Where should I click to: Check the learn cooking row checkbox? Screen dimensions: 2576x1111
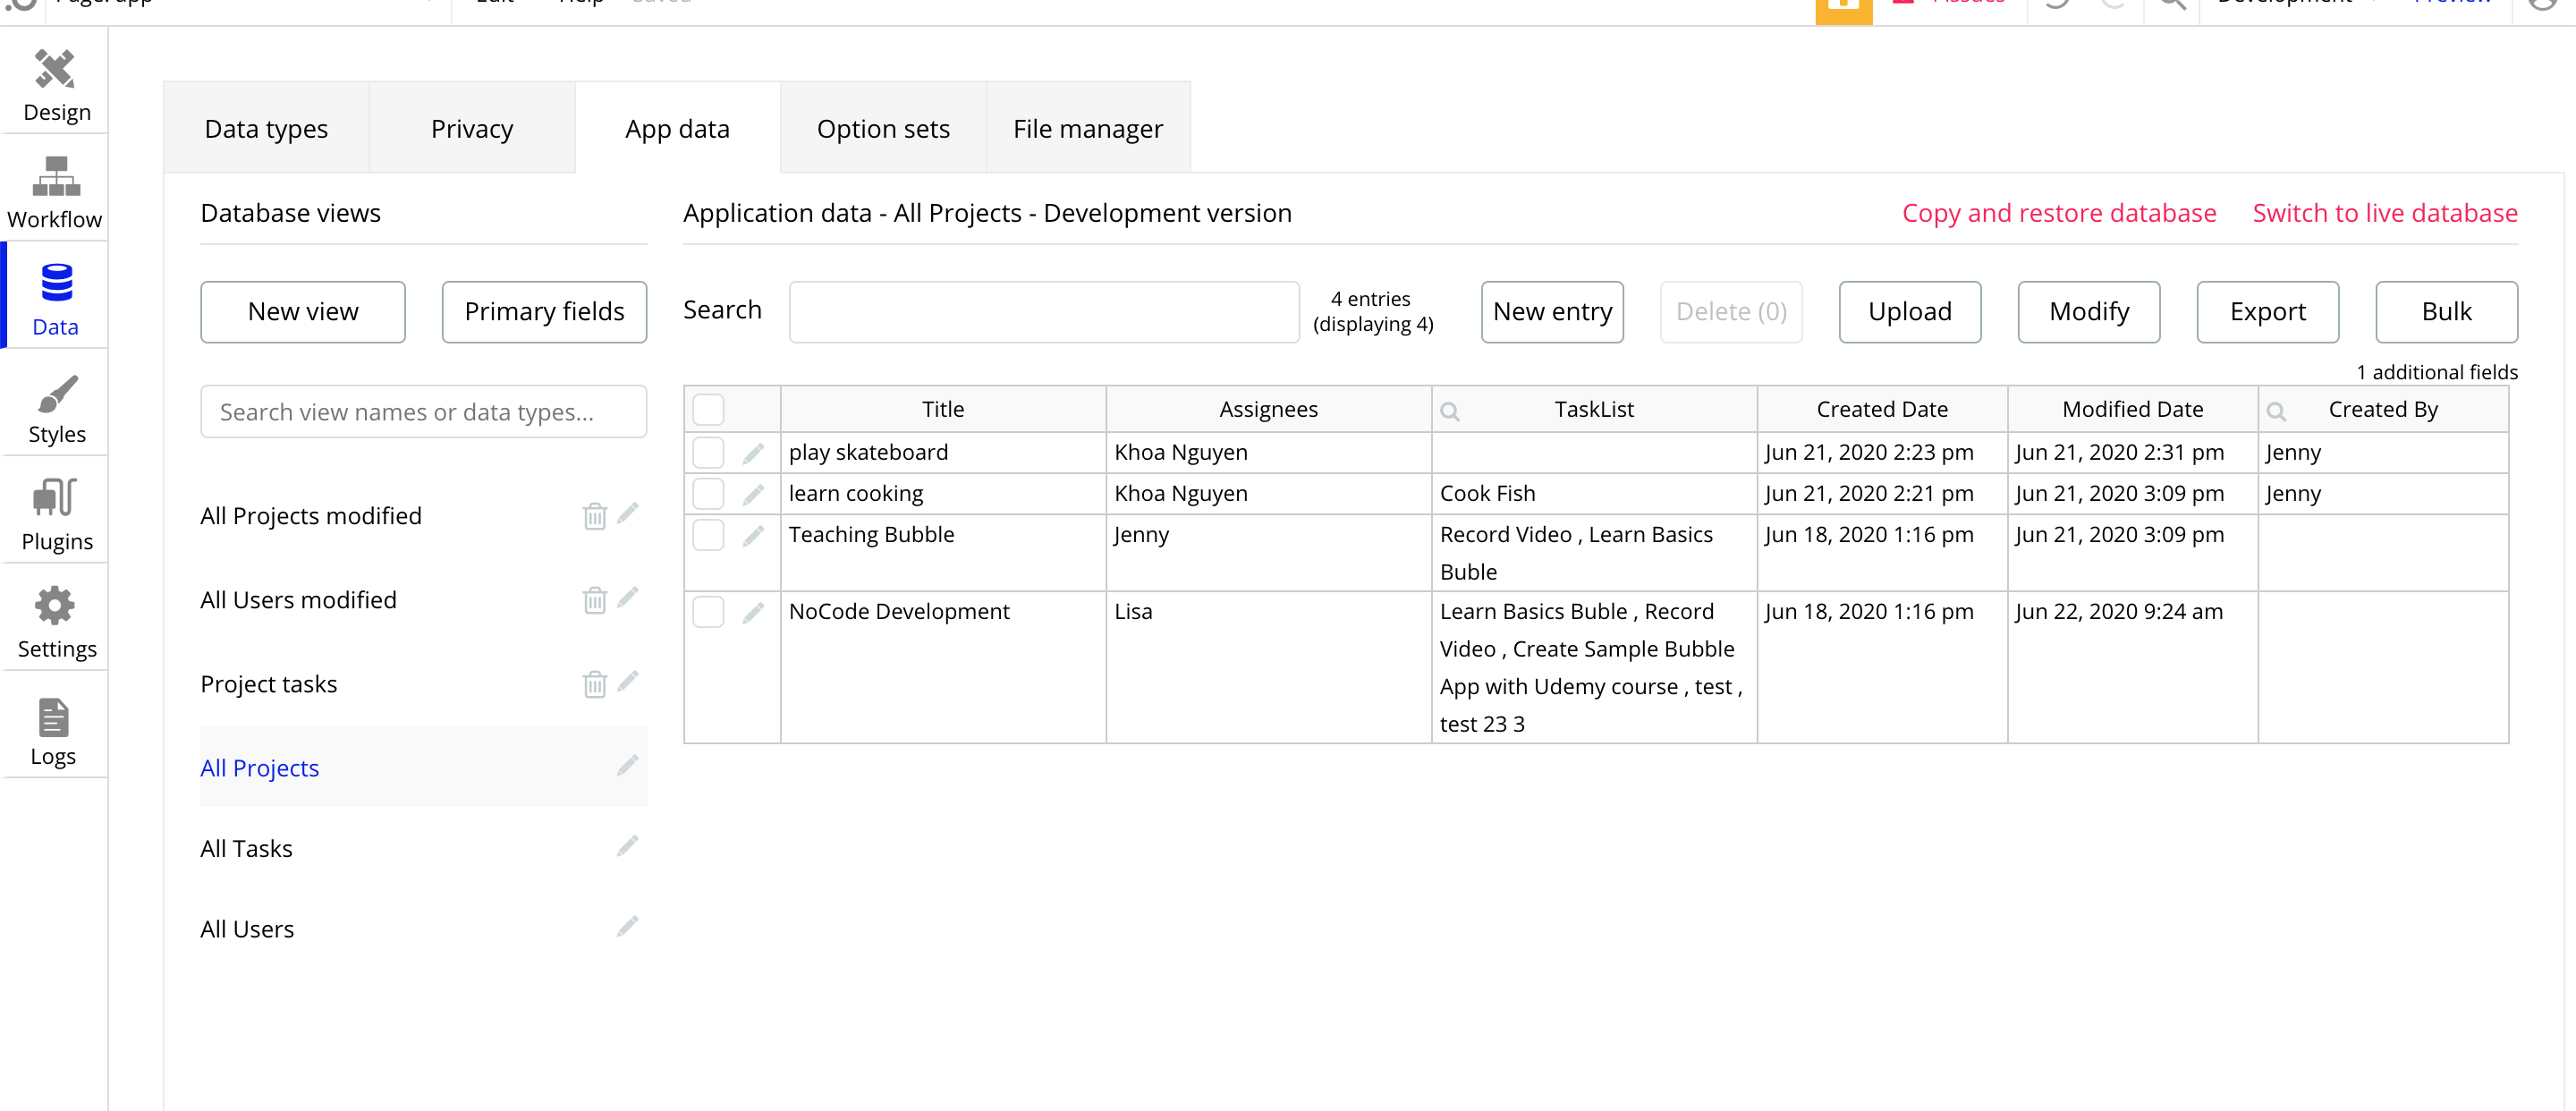(x=708, y=493)
